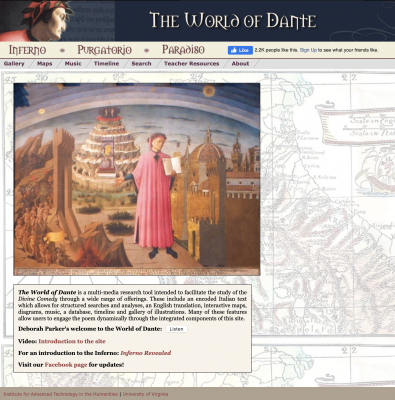395x400 pixels.
Task: Open the Timeline page
Action: (106, 63)
